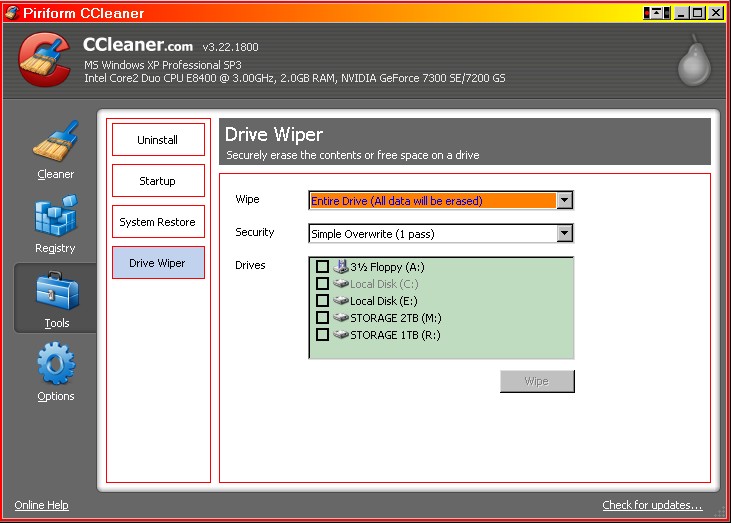Viewport: 731px width, 523px height.
Task: Click the STORAGE 2TB (M:) label
Action: point(396,318)
